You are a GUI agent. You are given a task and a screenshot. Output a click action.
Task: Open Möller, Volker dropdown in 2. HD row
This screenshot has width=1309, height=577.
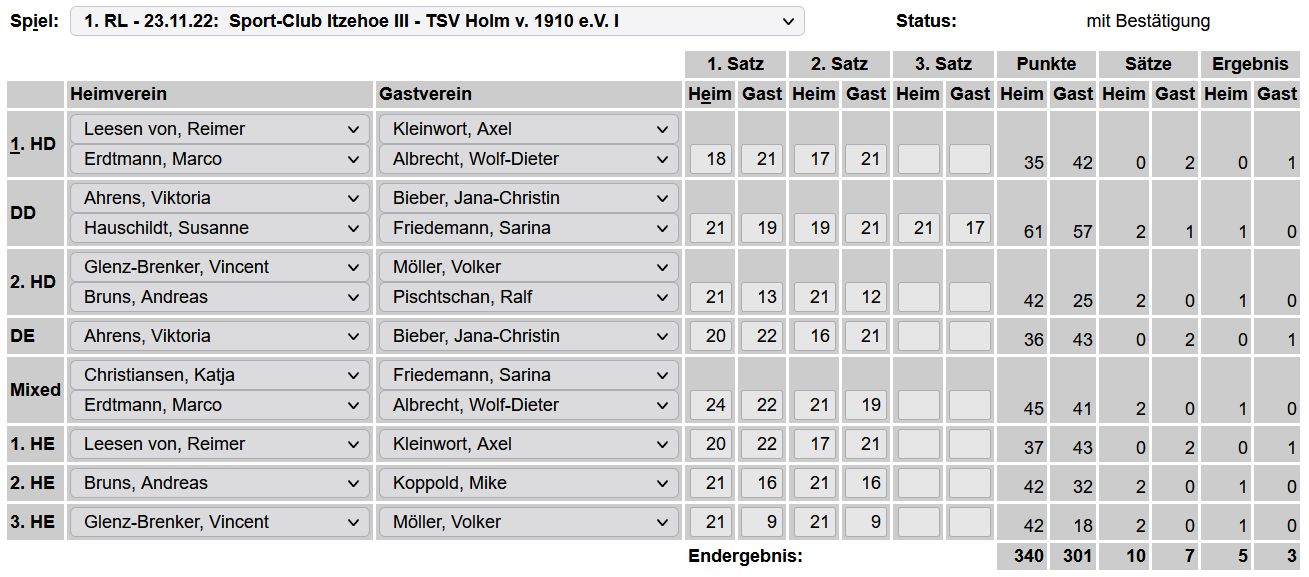point(529,267)
